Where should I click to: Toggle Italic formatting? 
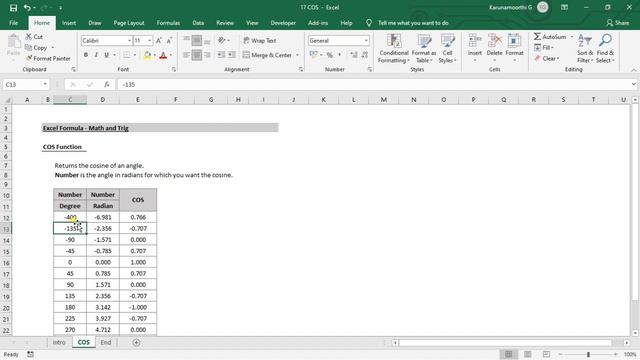click(96, 55)
